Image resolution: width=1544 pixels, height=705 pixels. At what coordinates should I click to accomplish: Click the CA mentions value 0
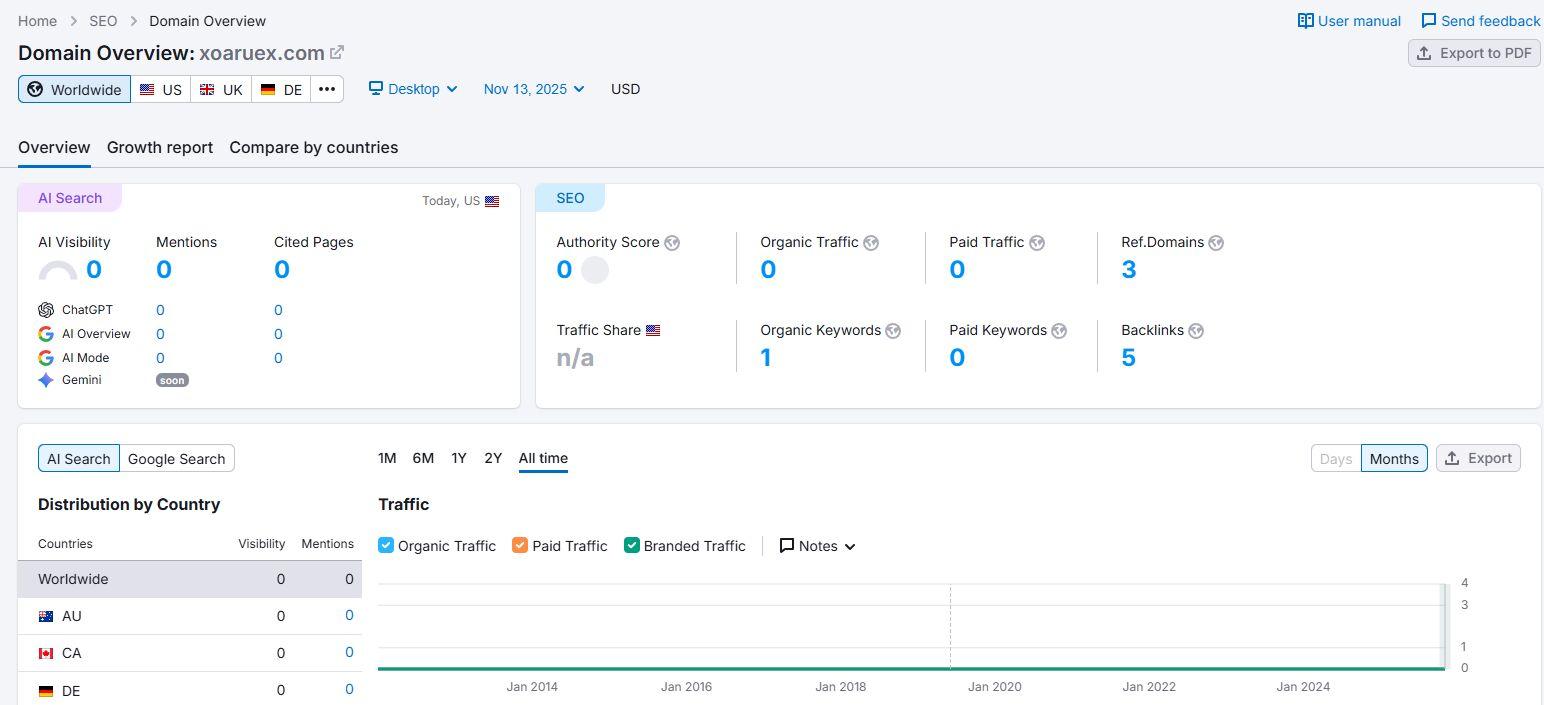tap(349, 652)
